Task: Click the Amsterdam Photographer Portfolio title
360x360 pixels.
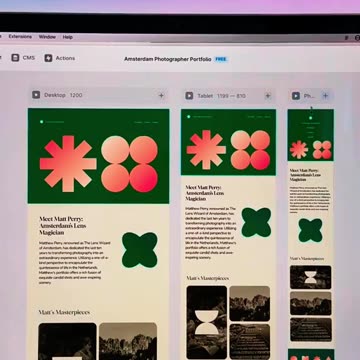Action: 168,59
